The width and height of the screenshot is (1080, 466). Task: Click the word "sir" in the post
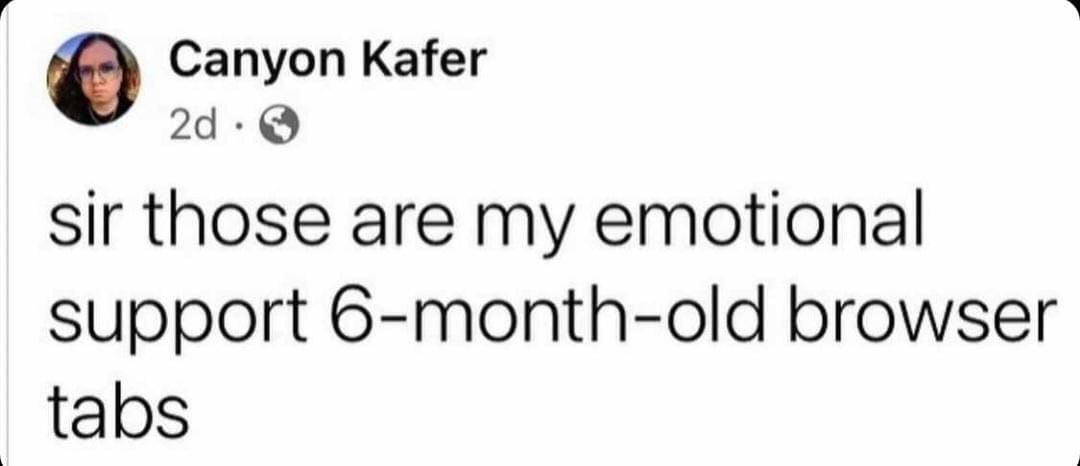click(x=81, y=225)
